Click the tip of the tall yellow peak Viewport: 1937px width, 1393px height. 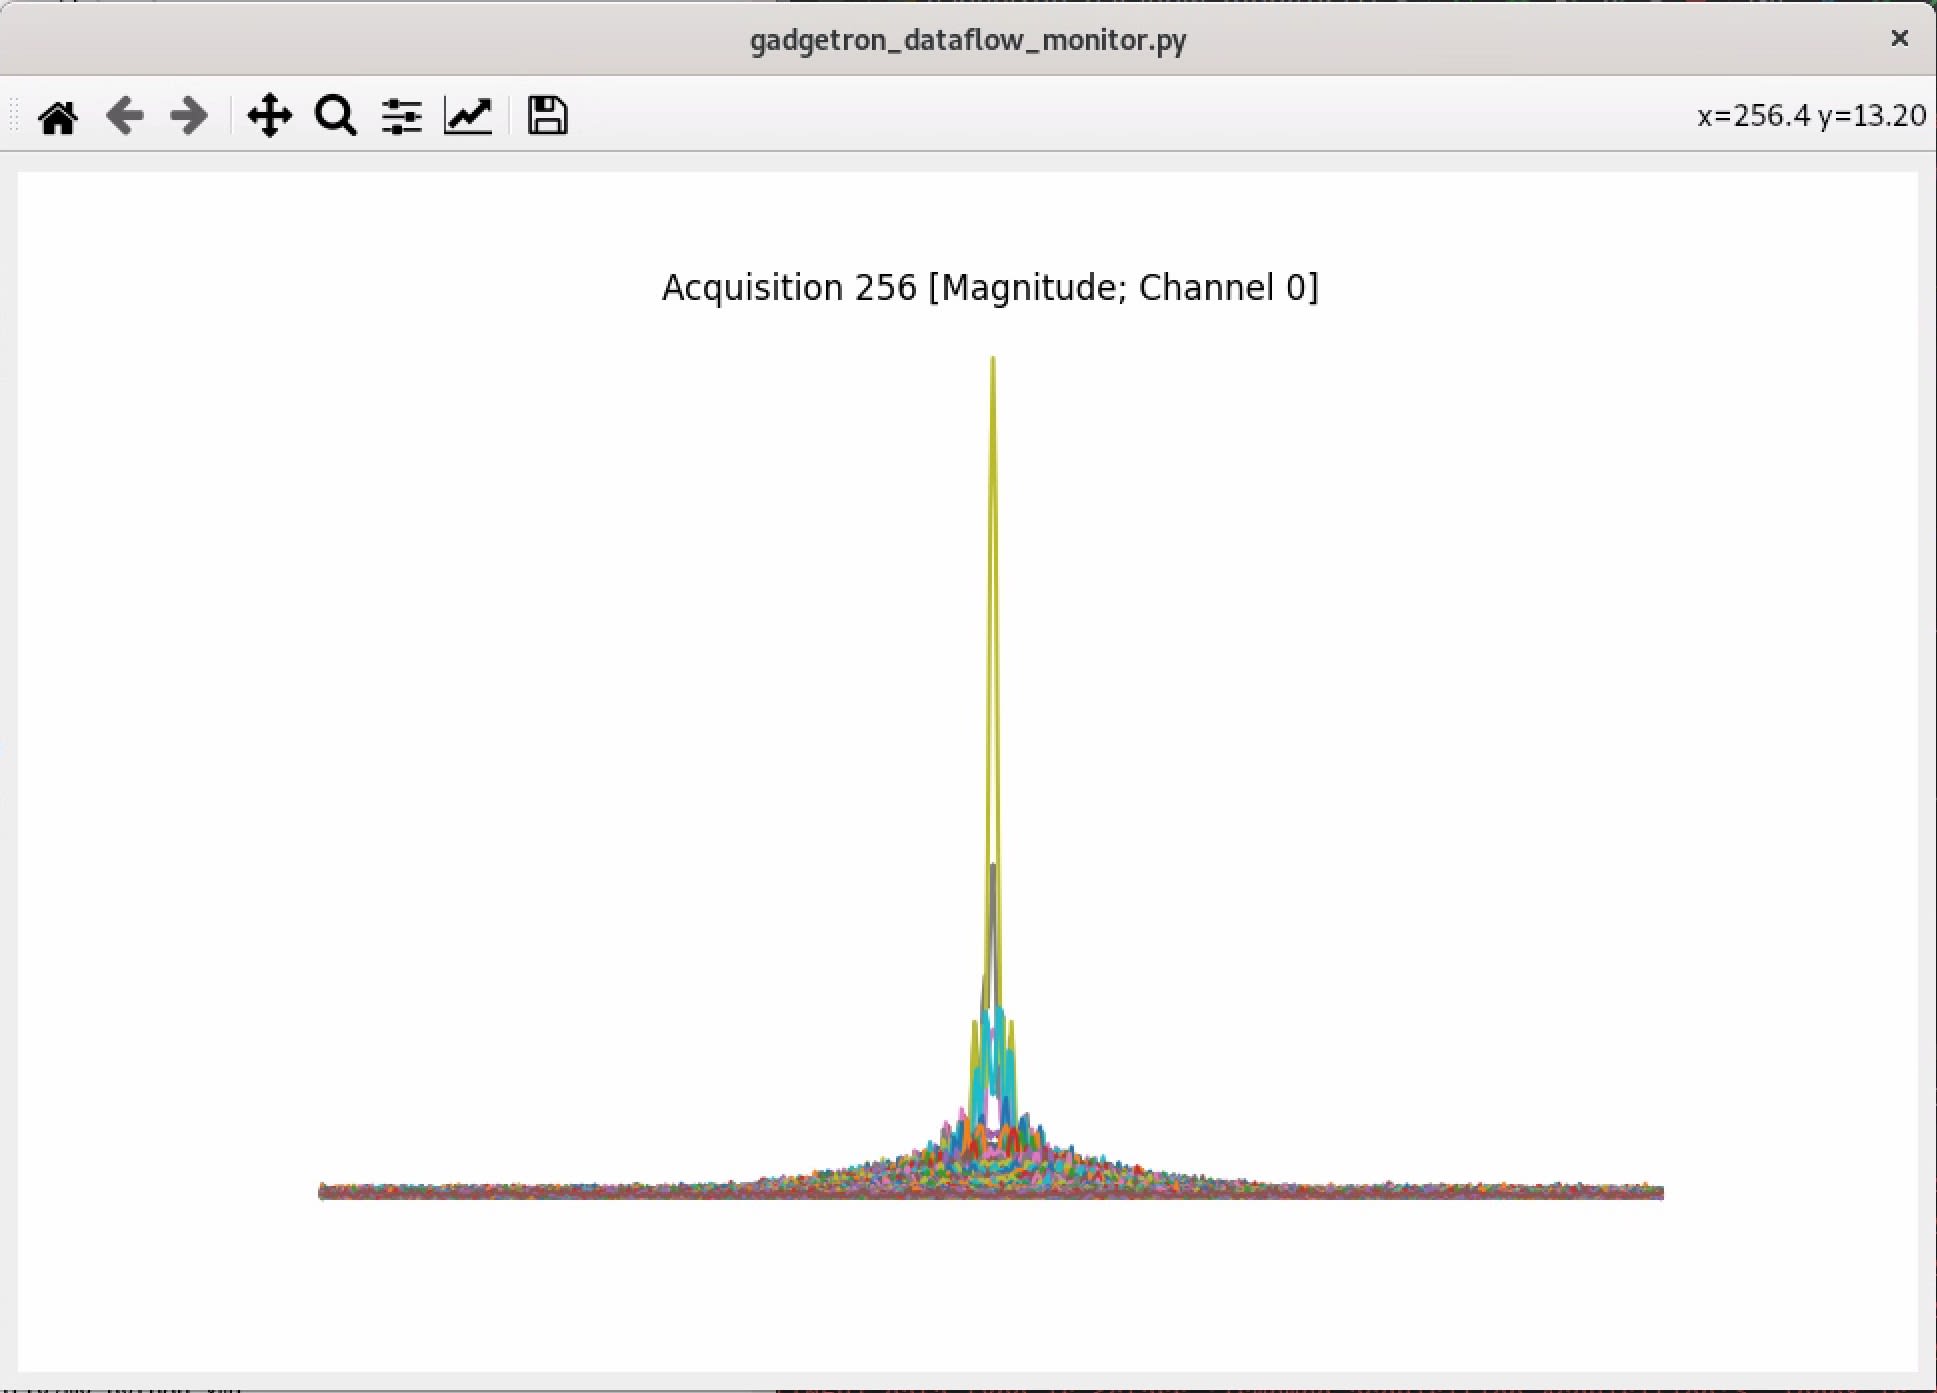coord(993,361)
